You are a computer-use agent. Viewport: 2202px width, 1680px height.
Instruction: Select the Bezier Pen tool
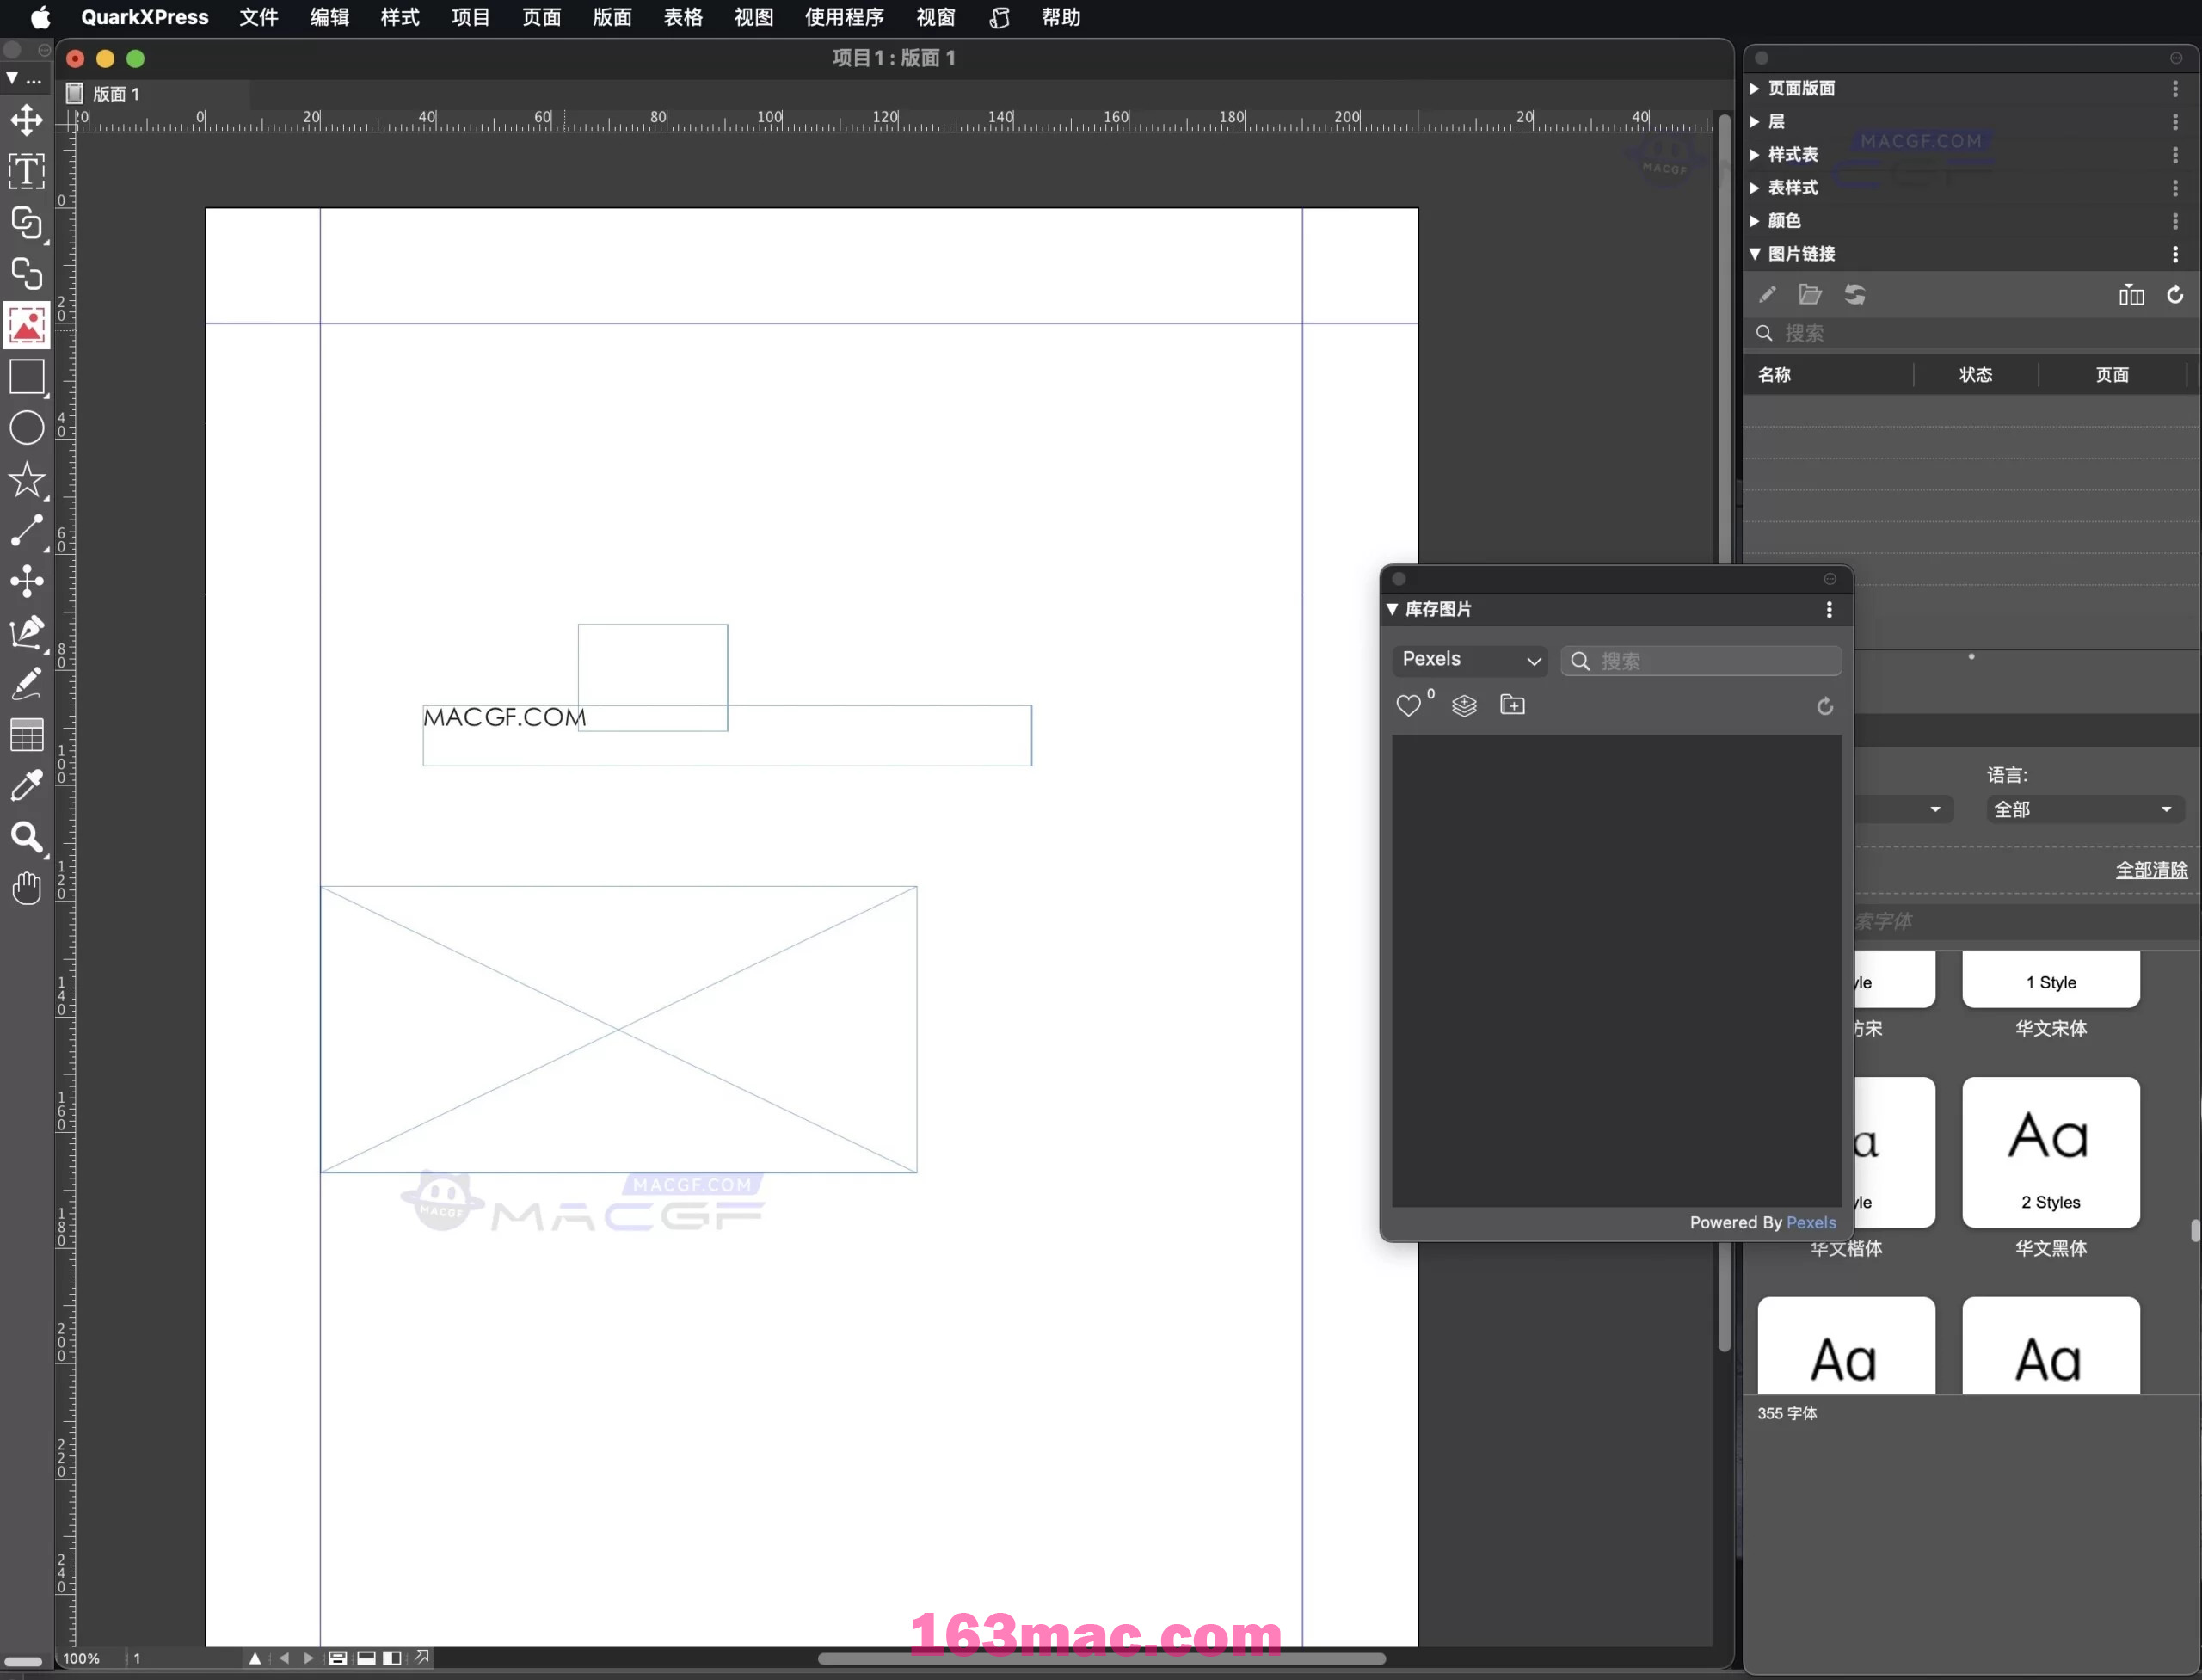click(x=27, y=632)
